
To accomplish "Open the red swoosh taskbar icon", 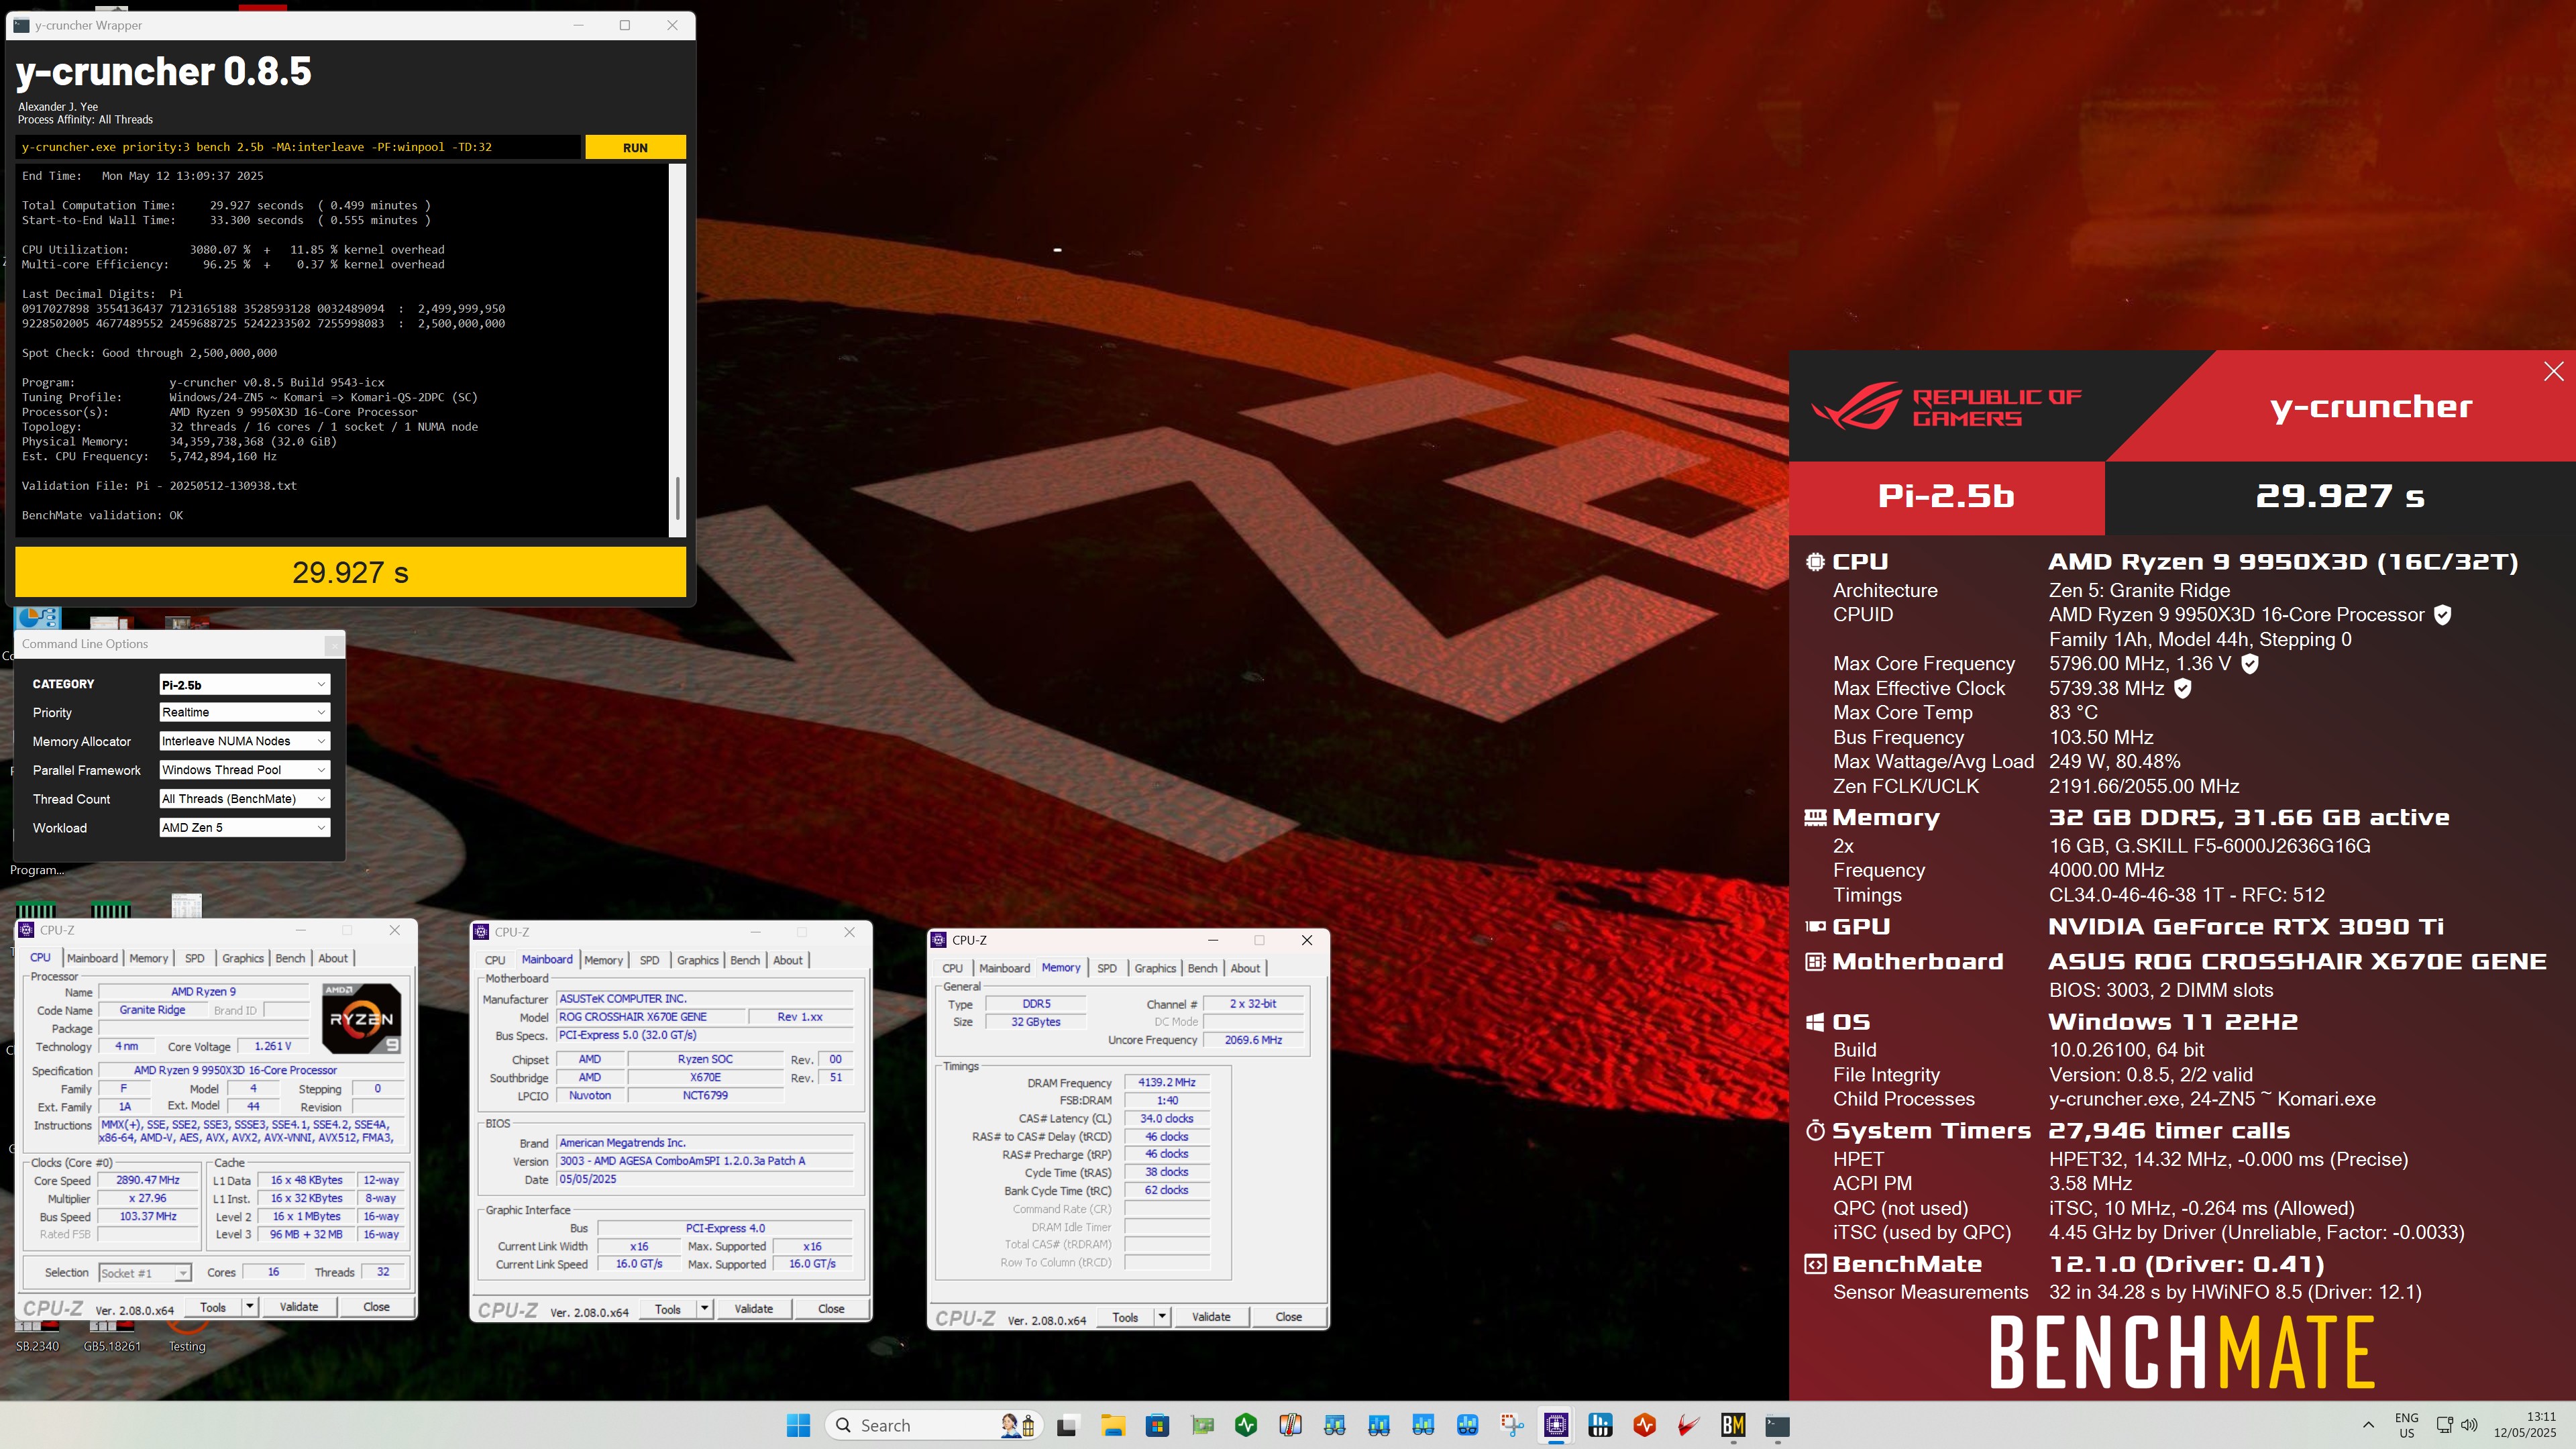I will 1689,1426.
